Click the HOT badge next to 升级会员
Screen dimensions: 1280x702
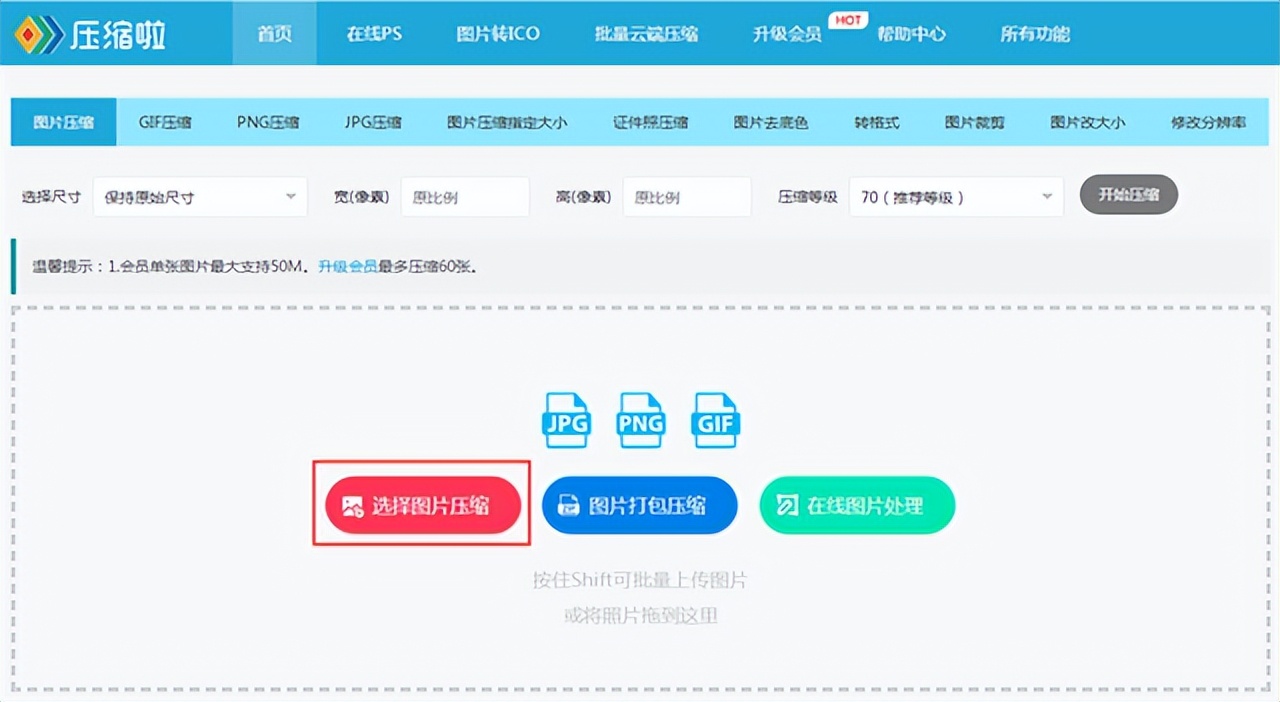point(847,17)
